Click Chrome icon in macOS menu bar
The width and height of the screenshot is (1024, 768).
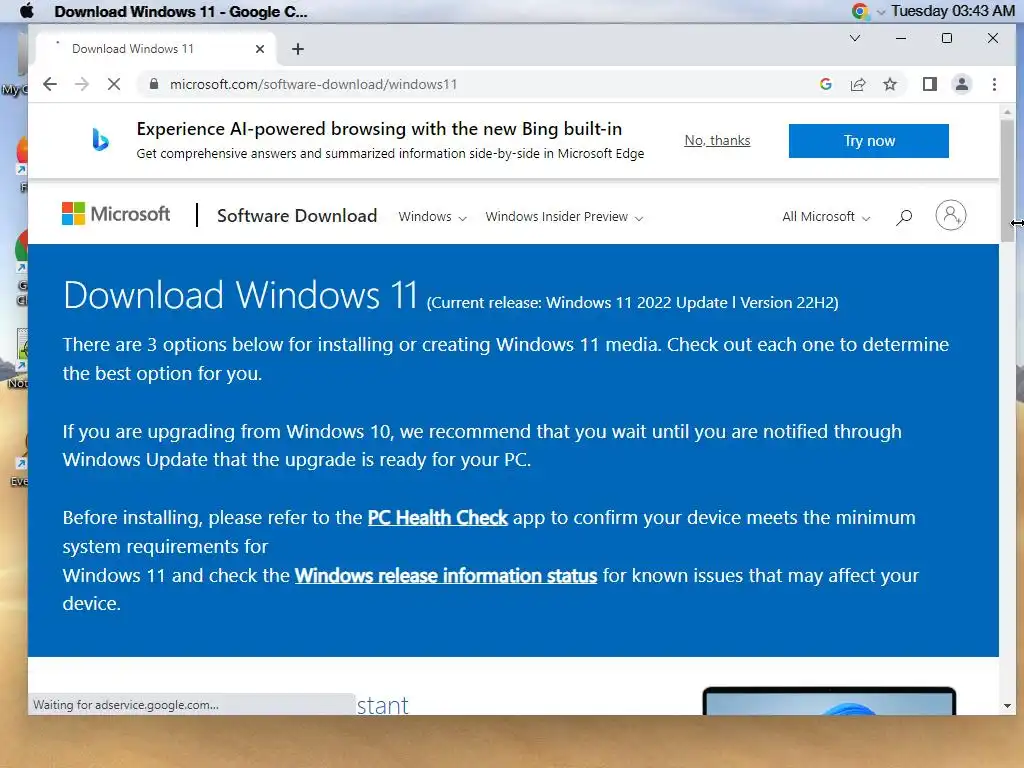[x=860, y=11]
